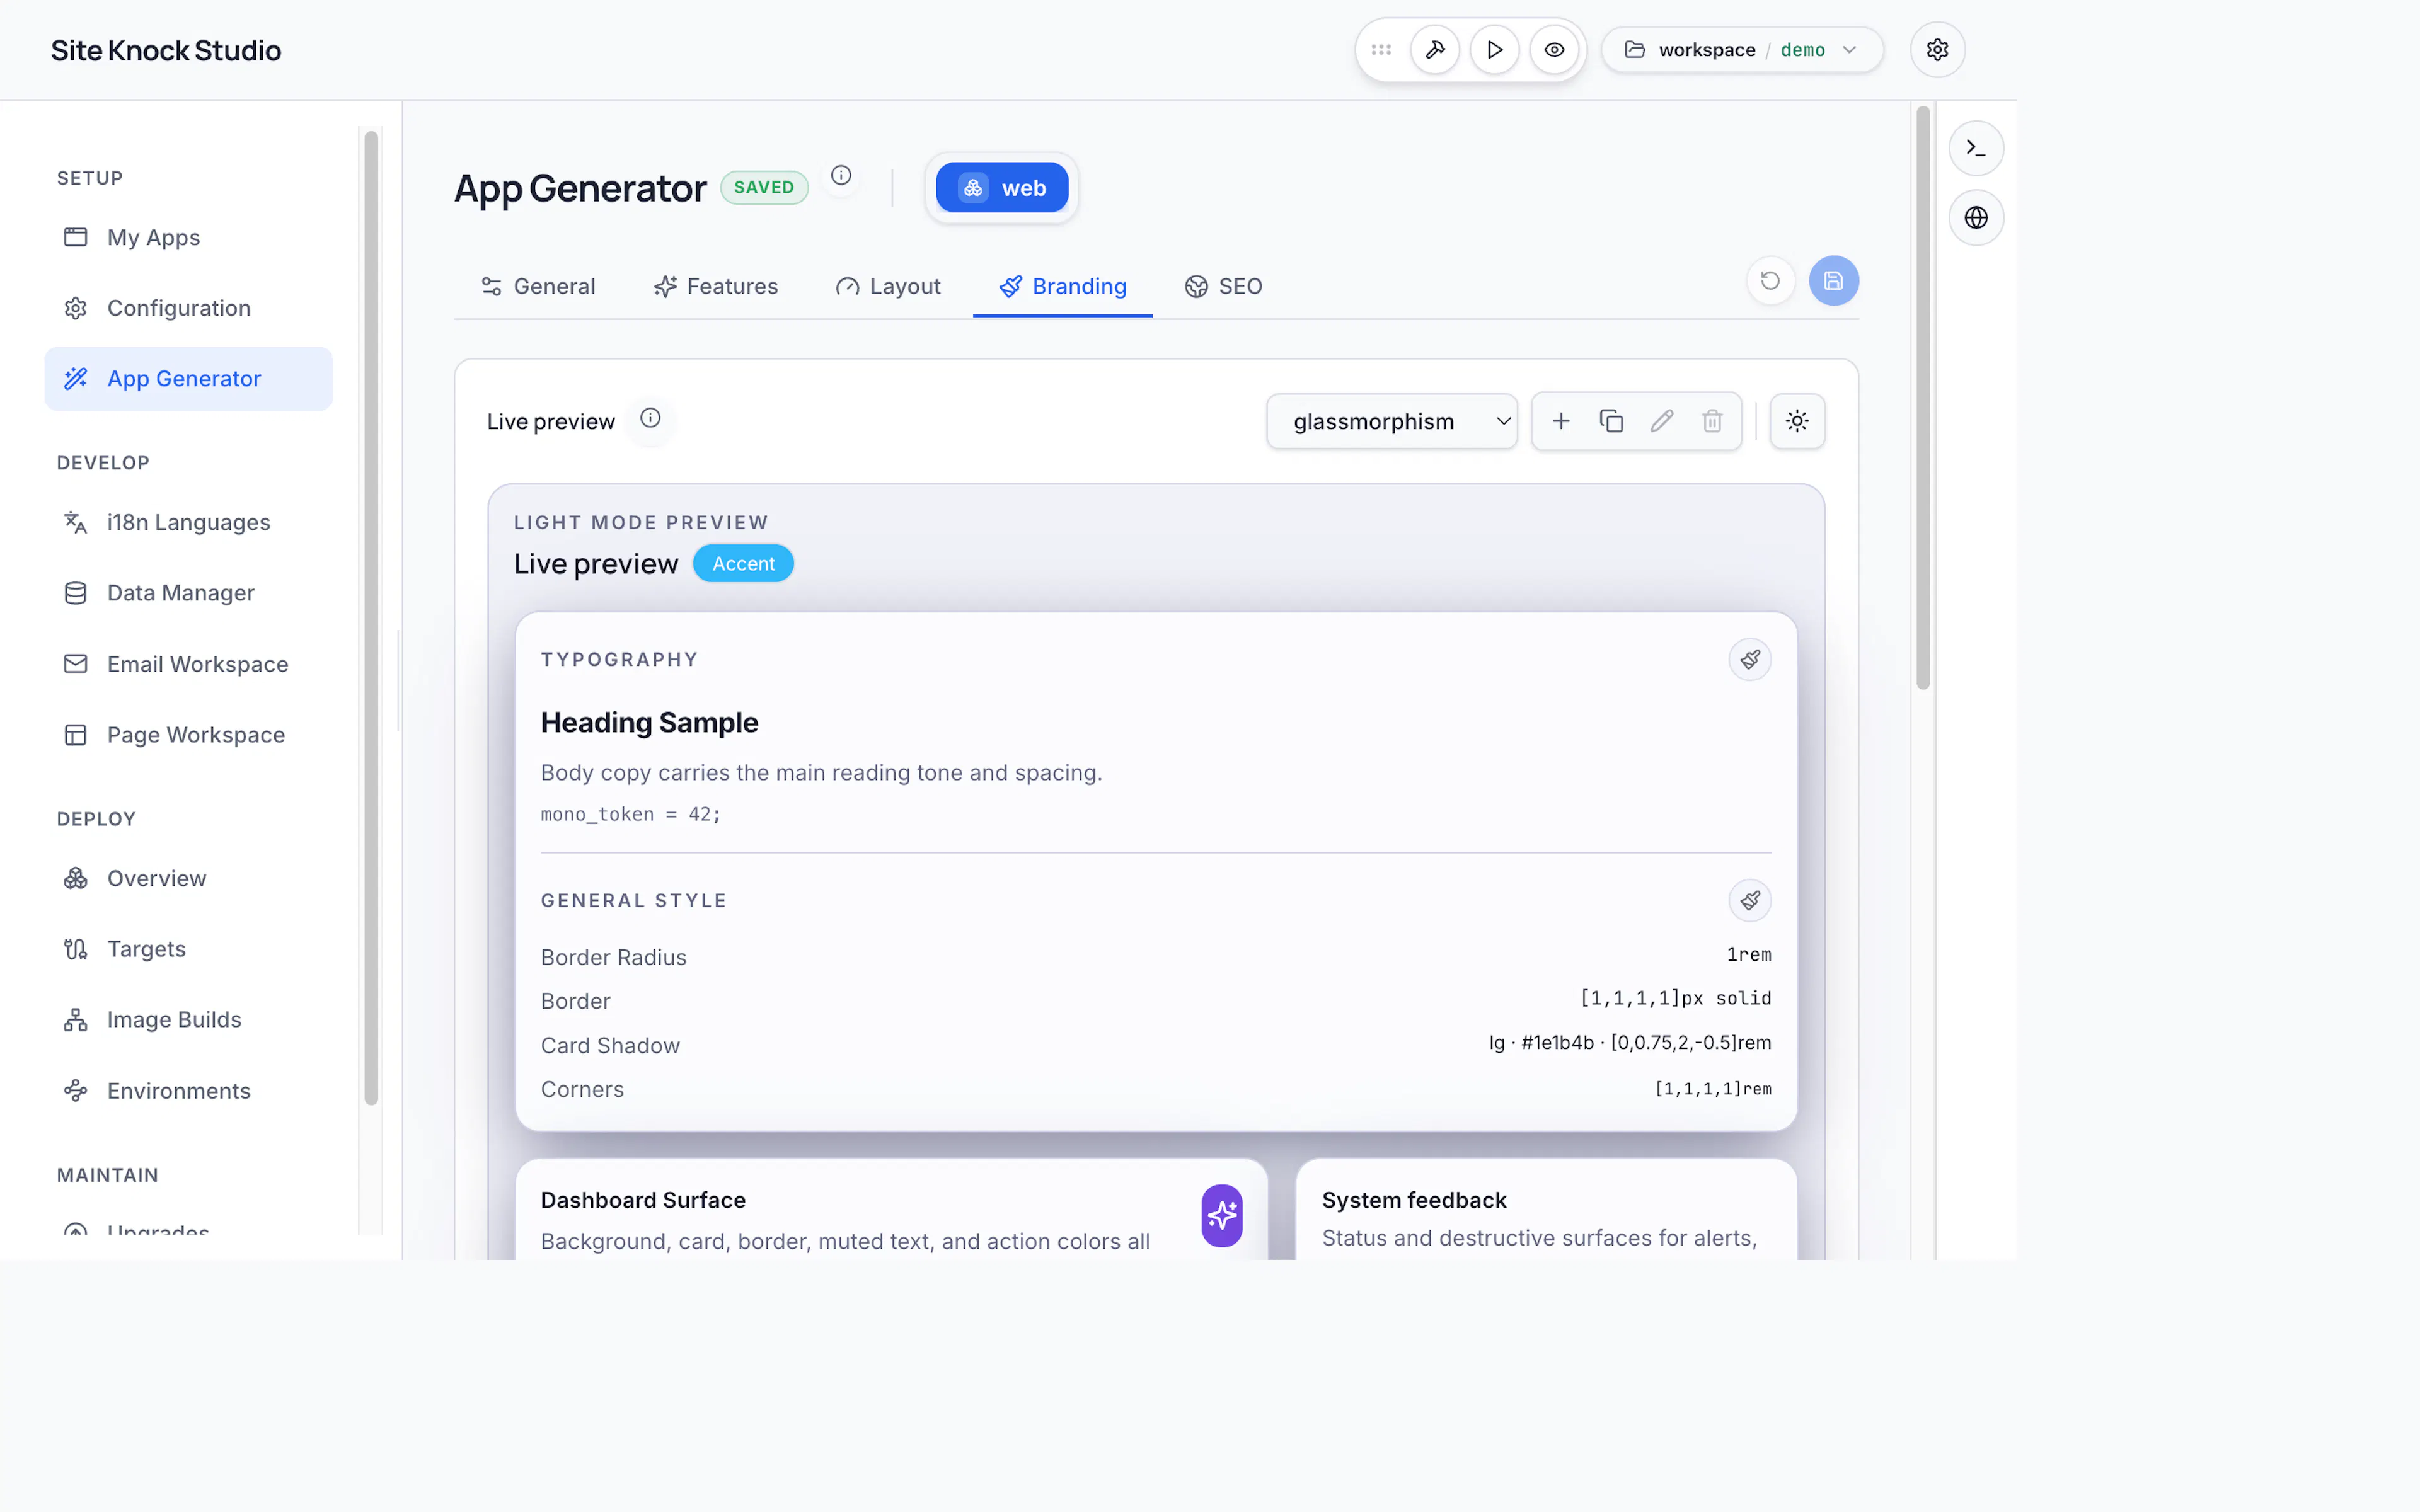Image resolution: width=2420 pixels, height=1512 pixels.
Task: Click the sidebar vertical scrollbar
Action: point(371,618)
